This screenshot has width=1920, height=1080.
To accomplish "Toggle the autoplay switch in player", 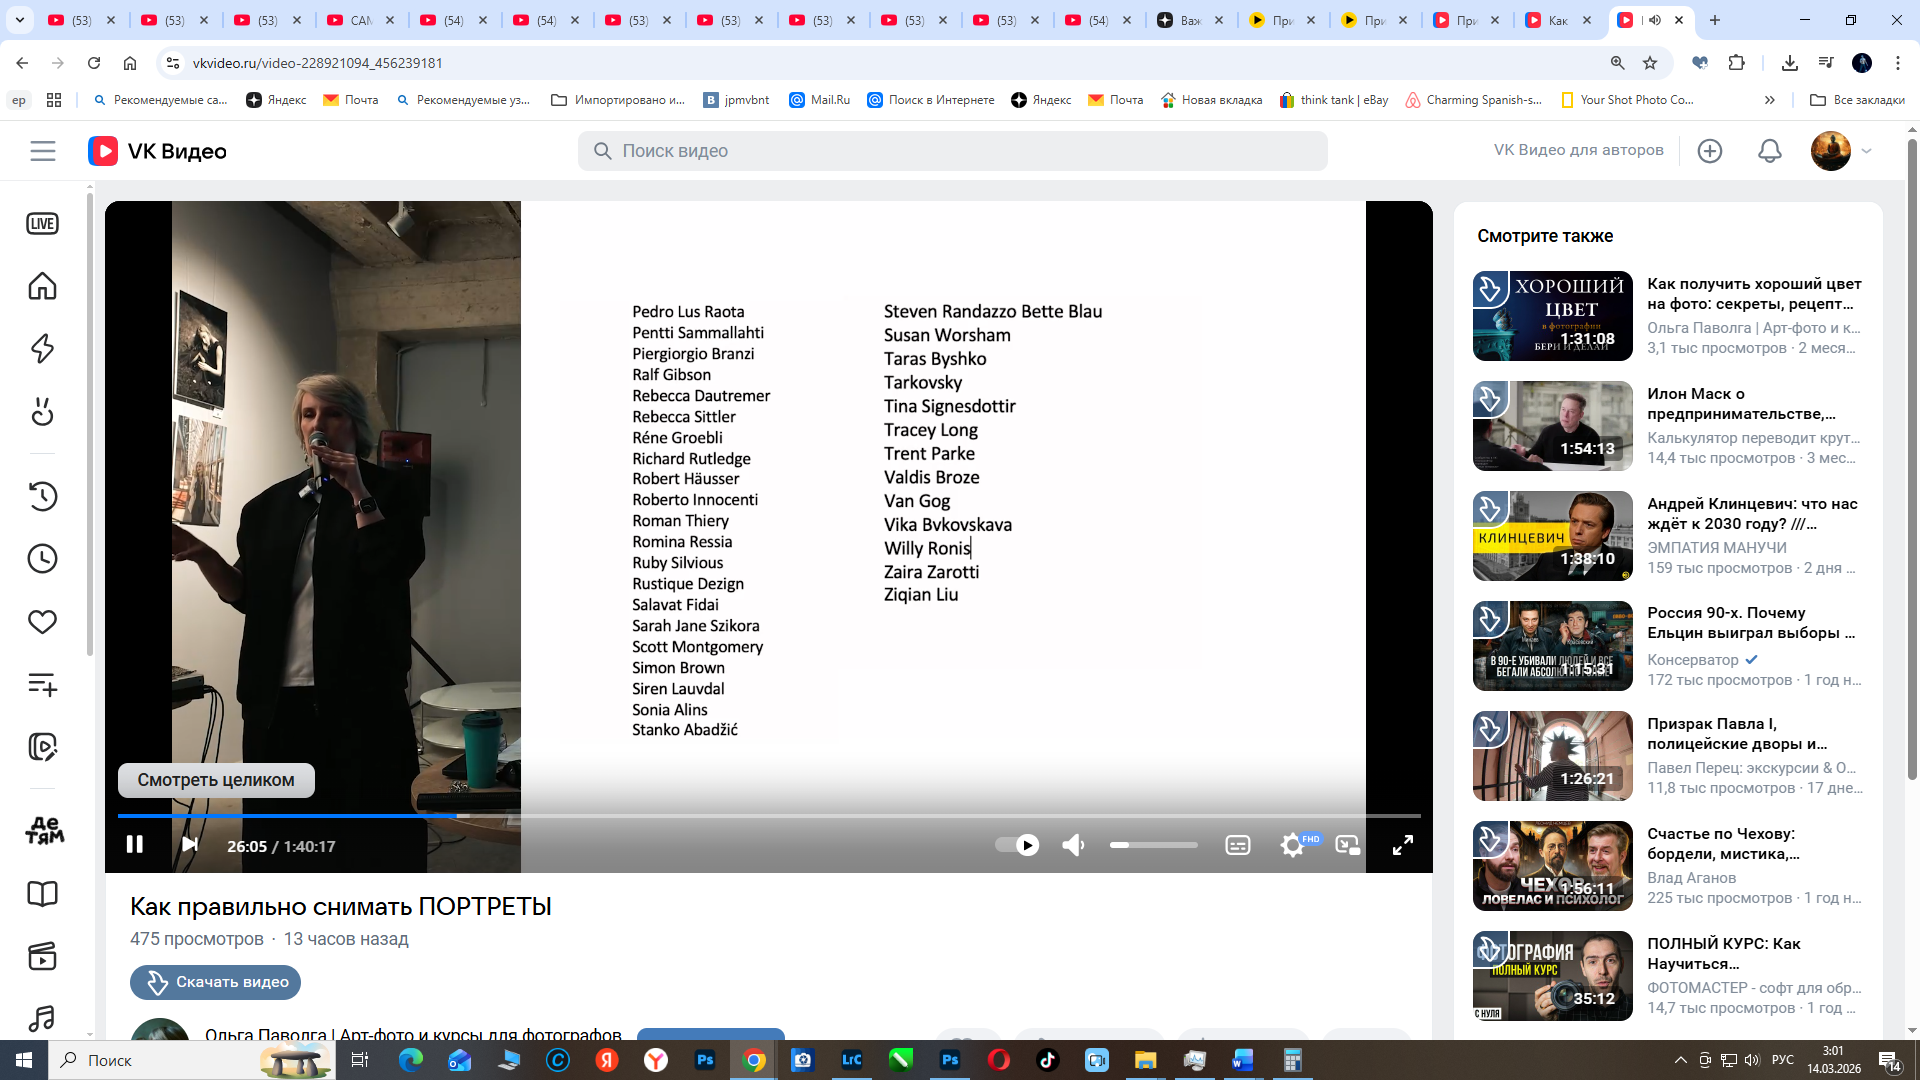I will click(x=1017, y=846).
